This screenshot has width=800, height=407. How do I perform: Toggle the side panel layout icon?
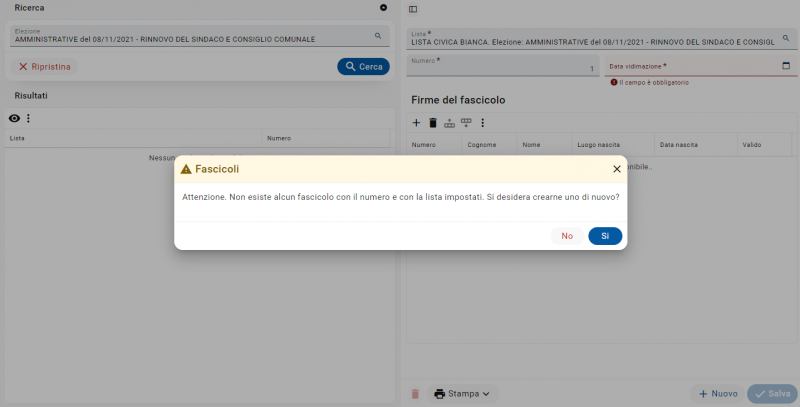pyautogui.click(x=413, y=9)
